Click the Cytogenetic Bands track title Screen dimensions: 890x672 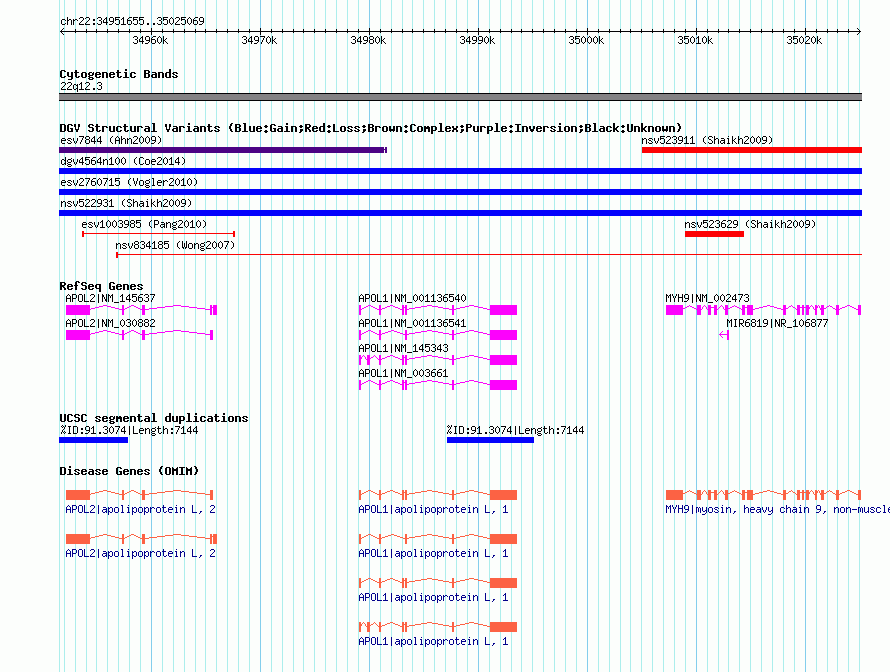click(x=119, y=74)
